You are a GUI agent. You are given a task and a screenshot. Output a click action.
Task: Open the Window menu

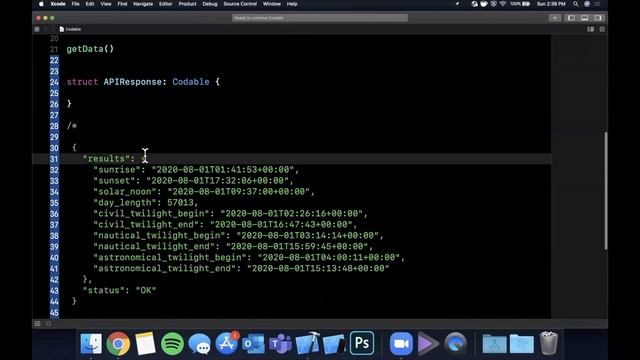point(271,4)
